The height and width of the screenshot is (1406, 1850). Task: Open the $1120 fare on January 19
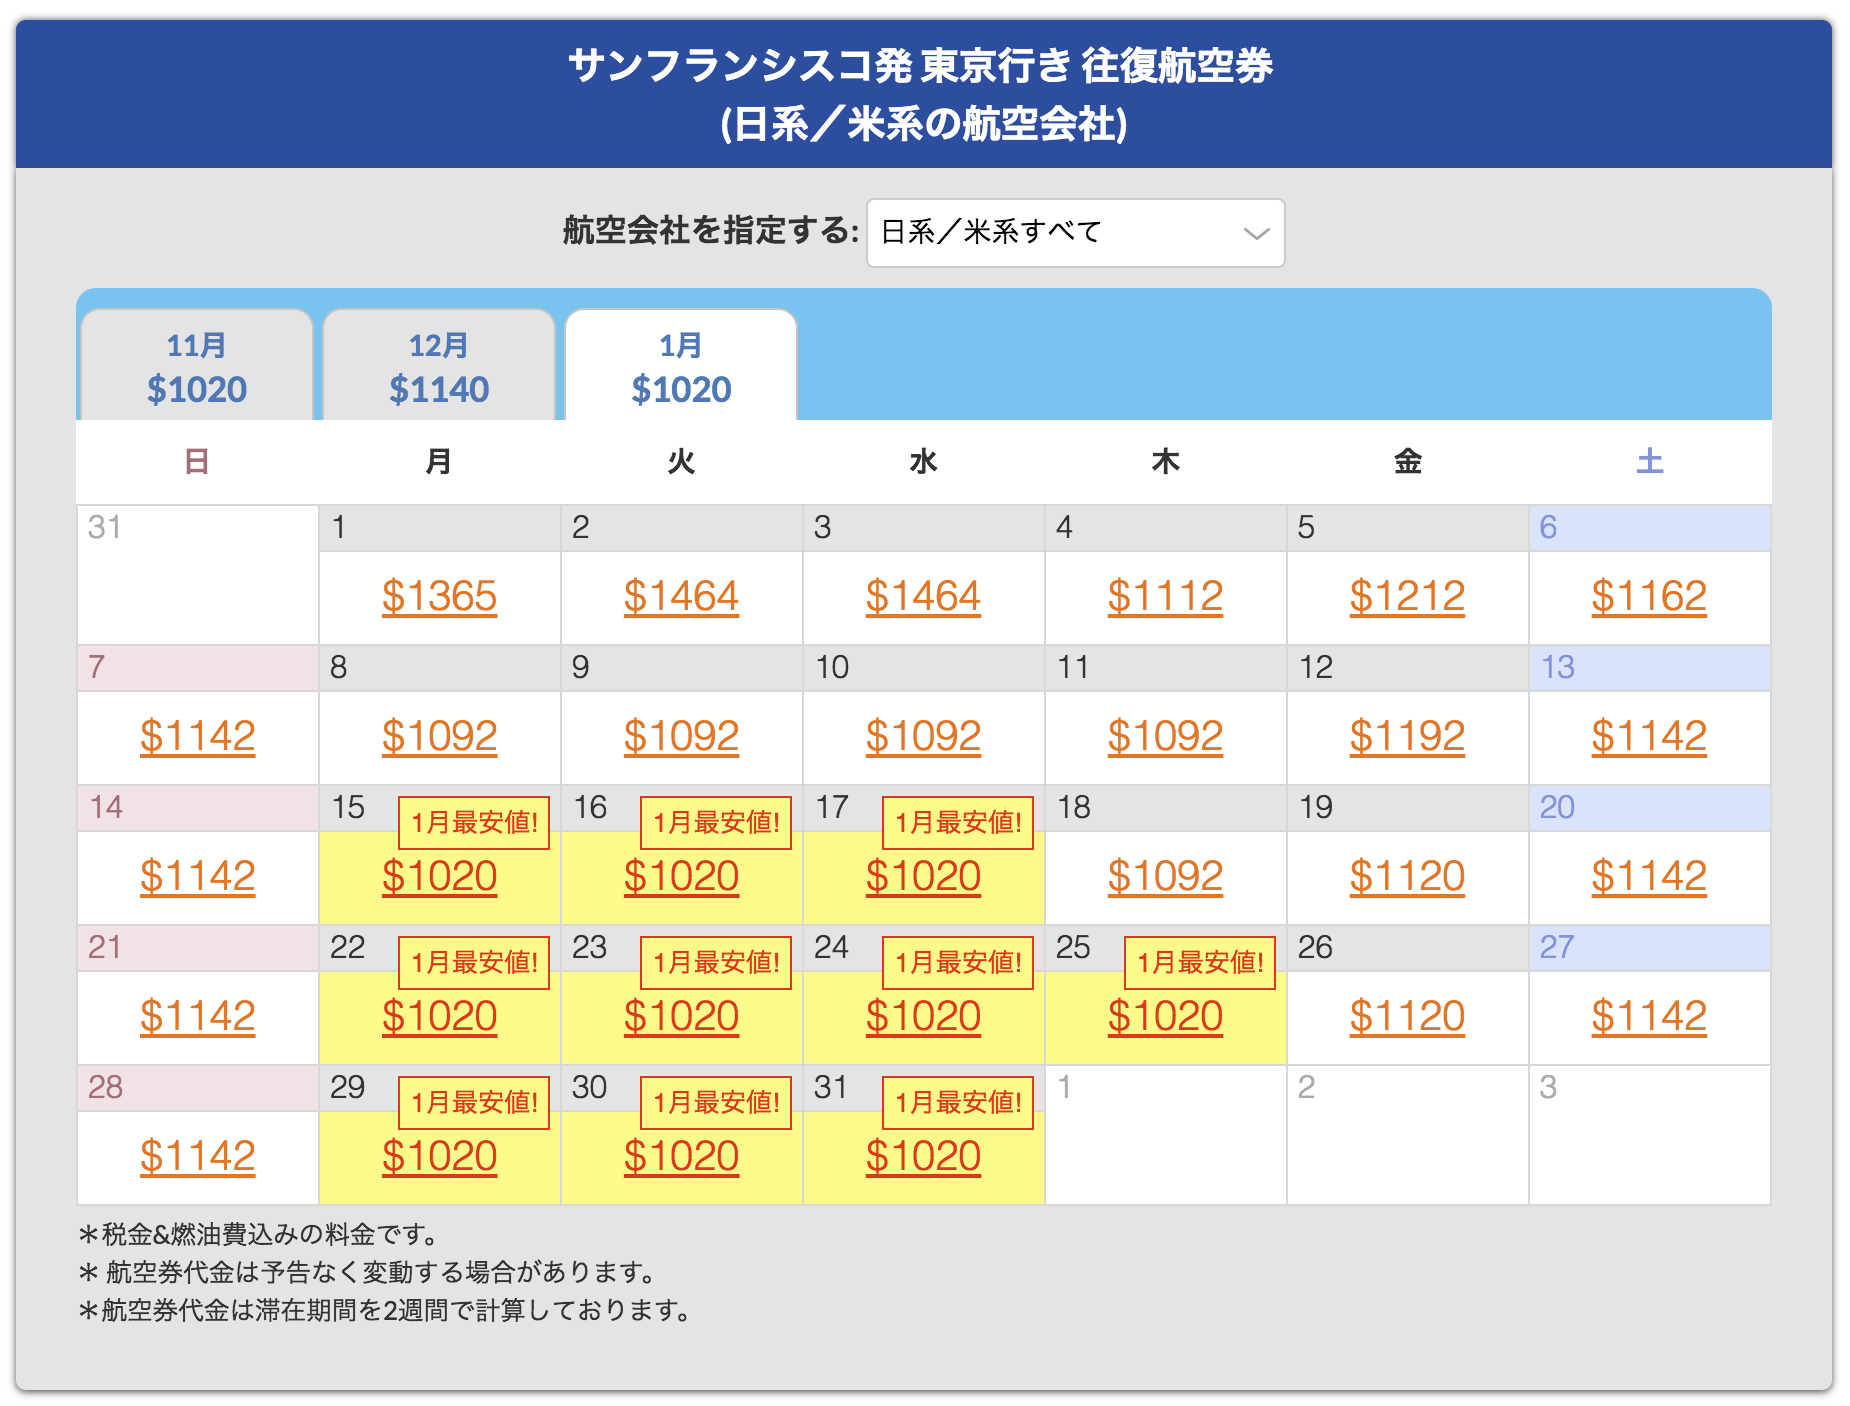pyautogui.click(x=1406, y=876)
